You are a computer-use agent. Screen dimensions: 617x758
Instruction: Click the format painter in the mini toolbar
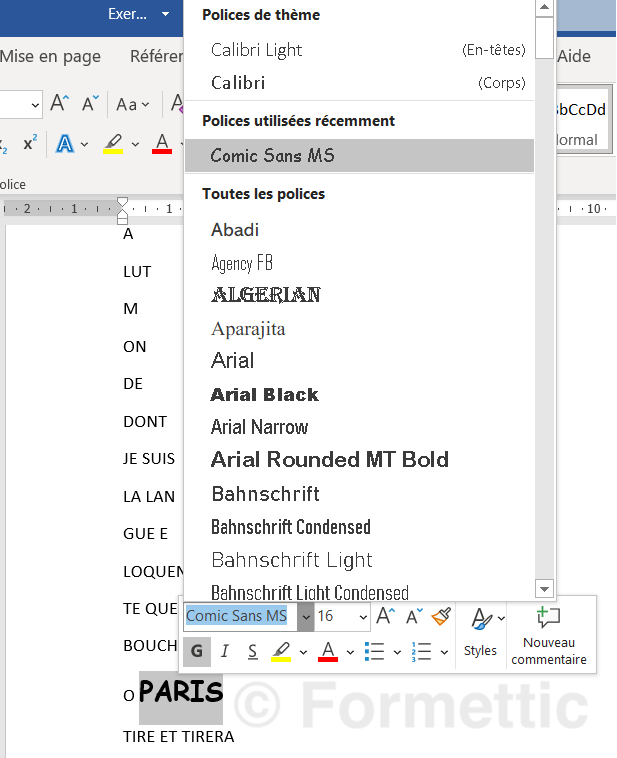tap(442, 616)
